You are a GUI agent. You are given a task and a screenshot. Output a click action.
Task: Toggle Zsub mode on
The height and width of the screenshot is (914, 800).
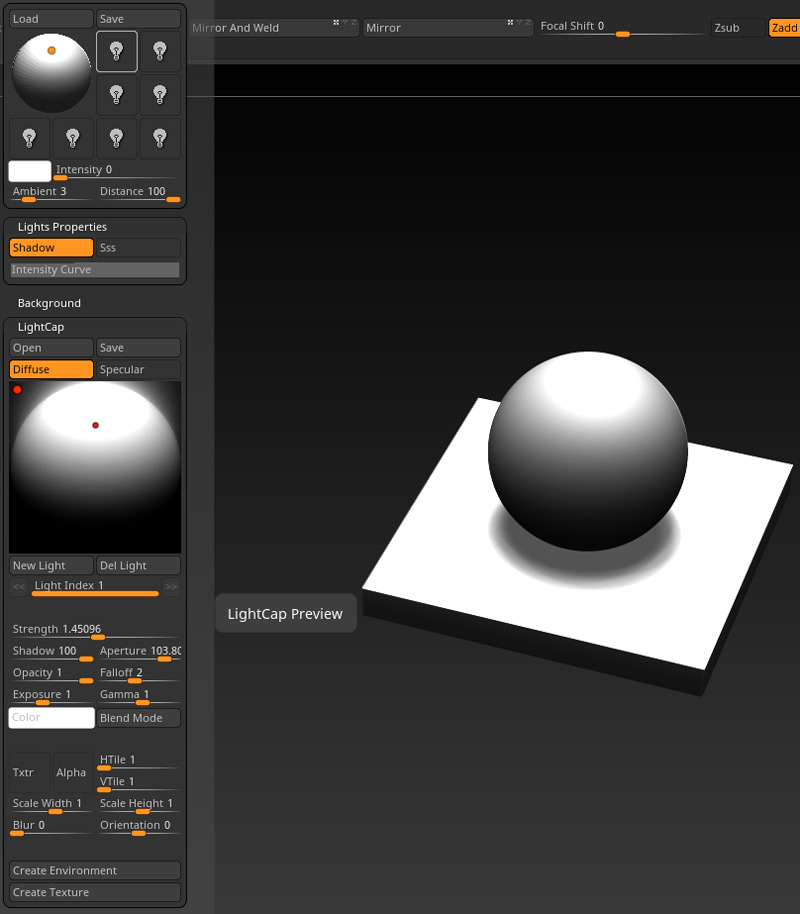click(x=737, y=28)
